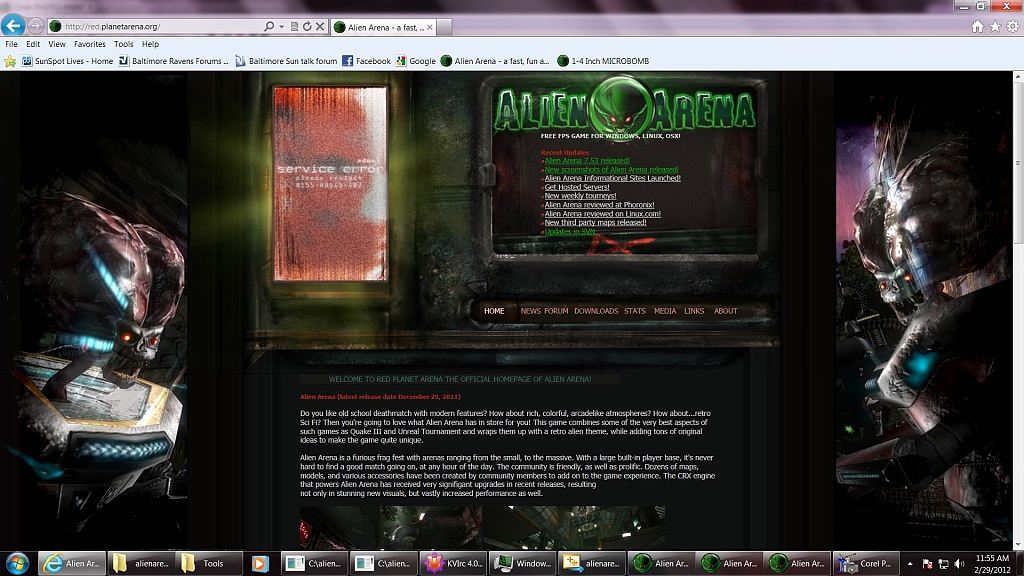
Task: Open the SunSpot Lives - Home bookmark
Action: coord(67,61)
